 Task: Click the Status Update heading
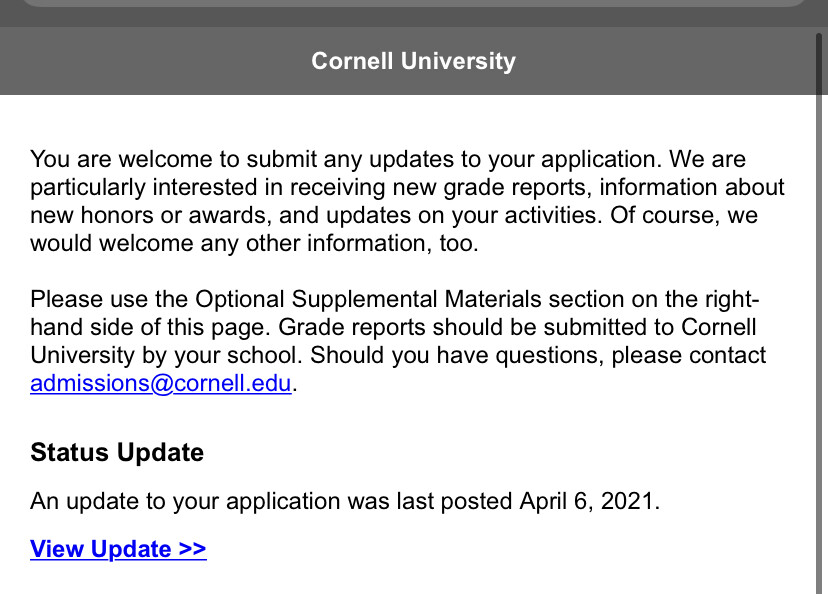point(117,452)
